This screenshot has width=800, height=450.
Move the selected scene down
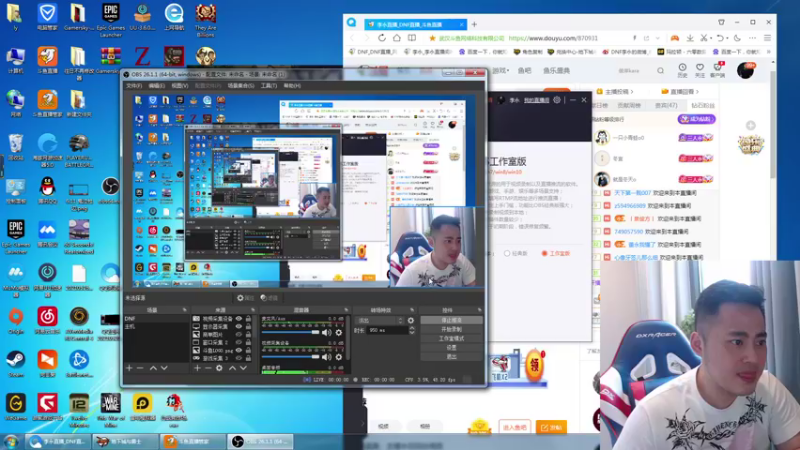tap(164, 368)
